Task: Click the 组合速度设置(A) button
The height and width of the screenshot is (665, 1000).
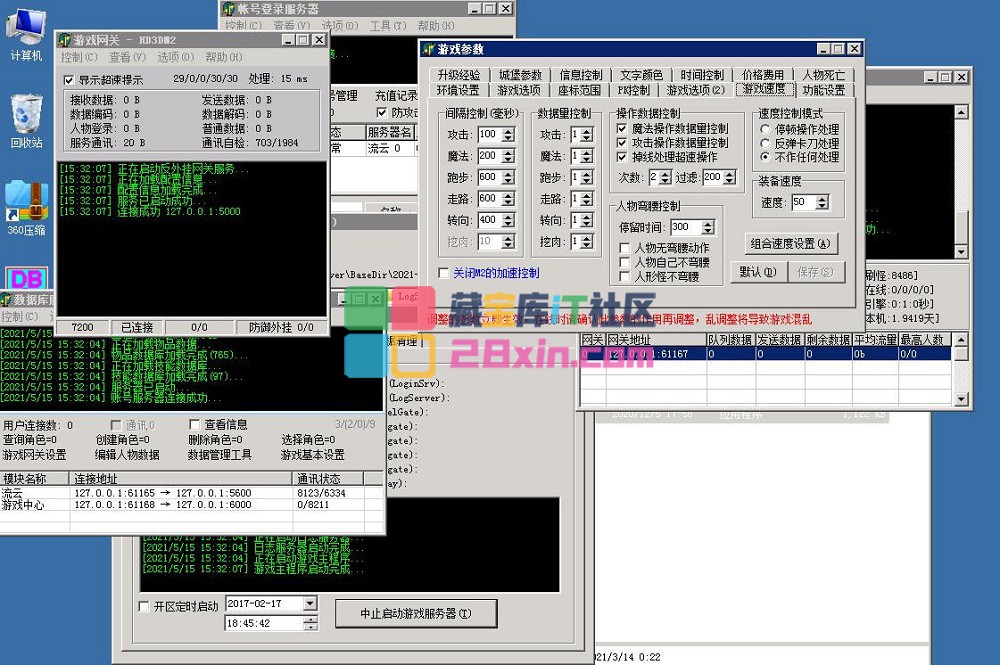Action: point(790,243)
